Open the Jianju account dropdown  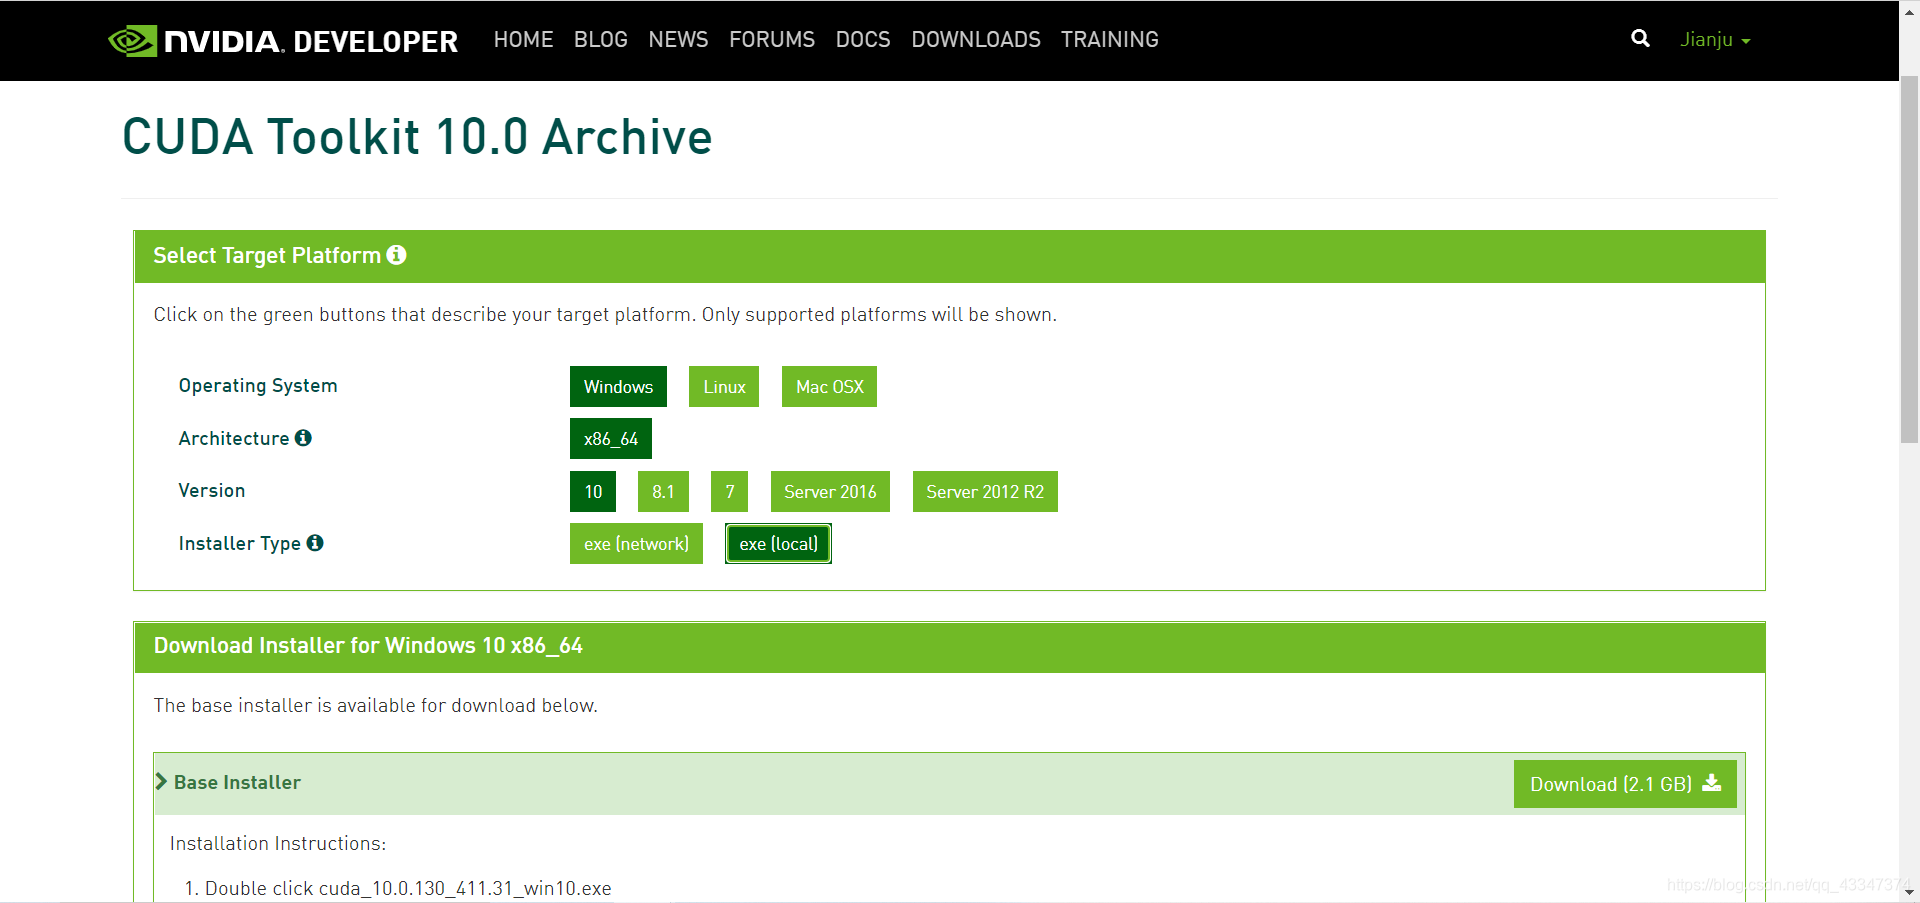(x=1715, y=40)
